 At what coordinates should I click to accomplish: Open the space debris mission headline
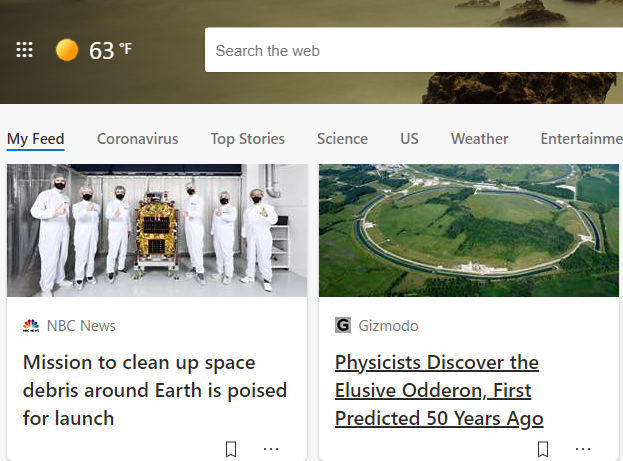(x=155, y=390)
